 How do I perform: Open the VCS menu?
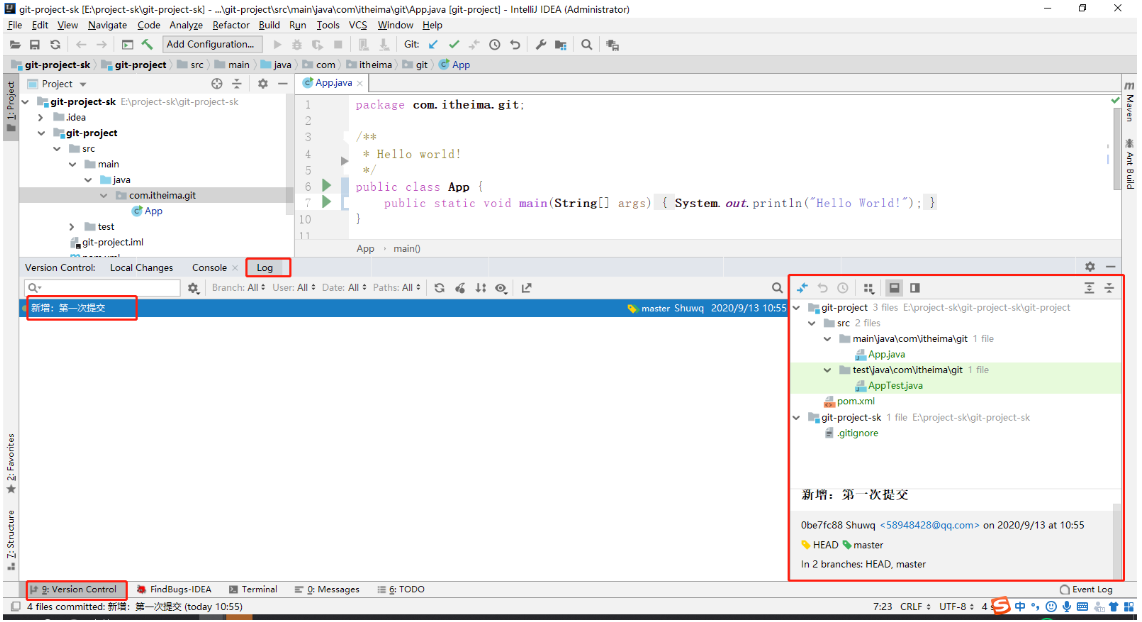(x=358, y=25)
